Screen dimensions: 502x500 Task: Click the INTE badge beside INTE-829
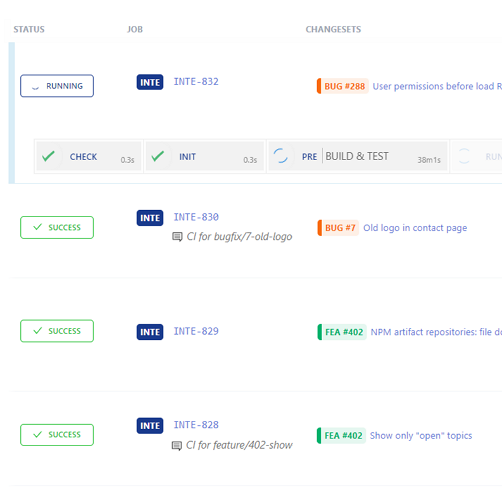tap(150, 332)
